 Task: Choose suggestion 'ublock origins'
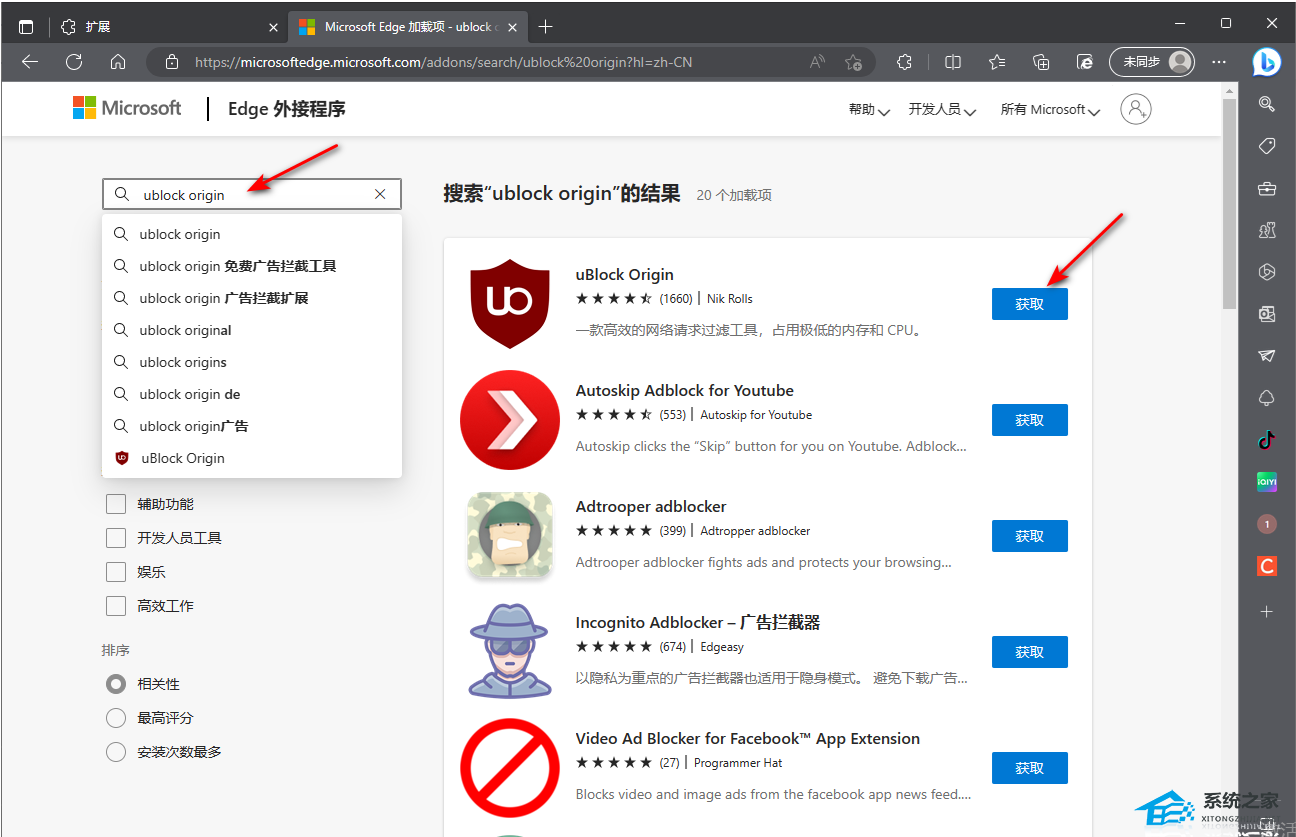coord(252,362)
